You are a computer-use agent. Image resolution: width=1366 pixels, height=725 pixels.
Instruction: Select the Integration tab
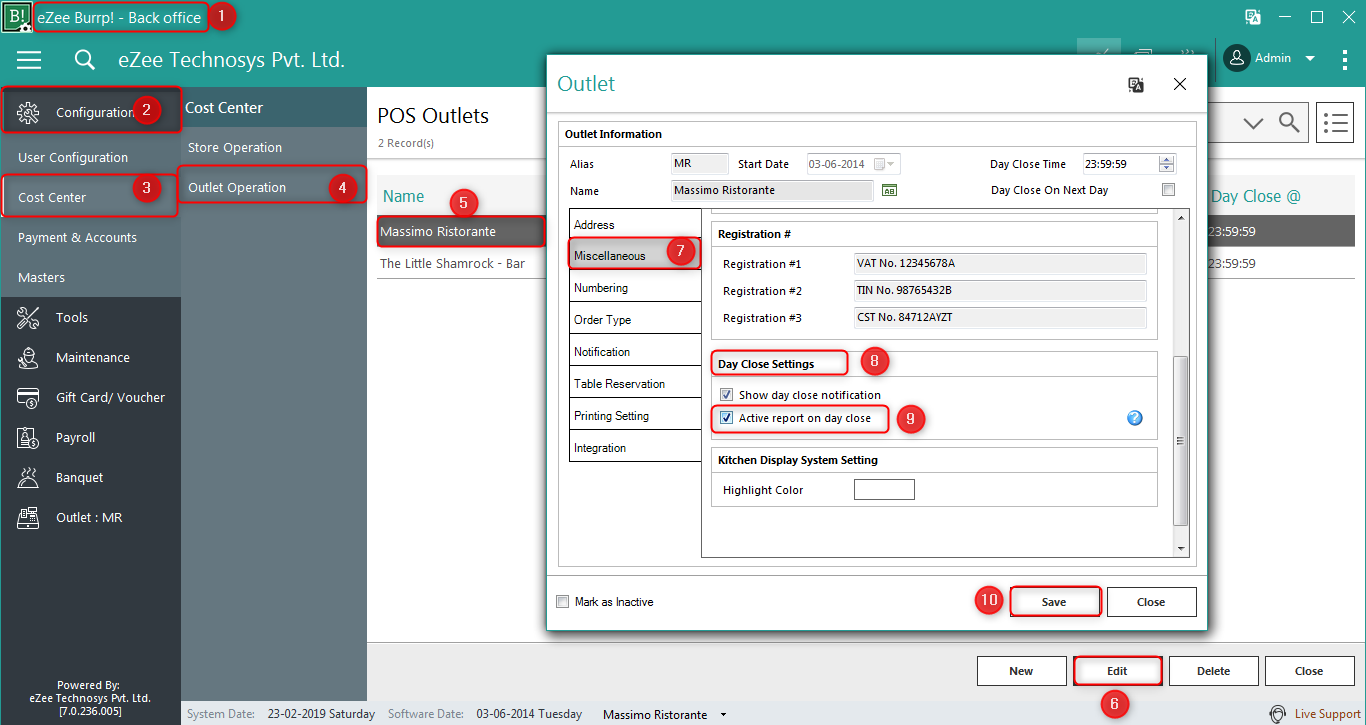pyautogui.click(x=635, y=448)
